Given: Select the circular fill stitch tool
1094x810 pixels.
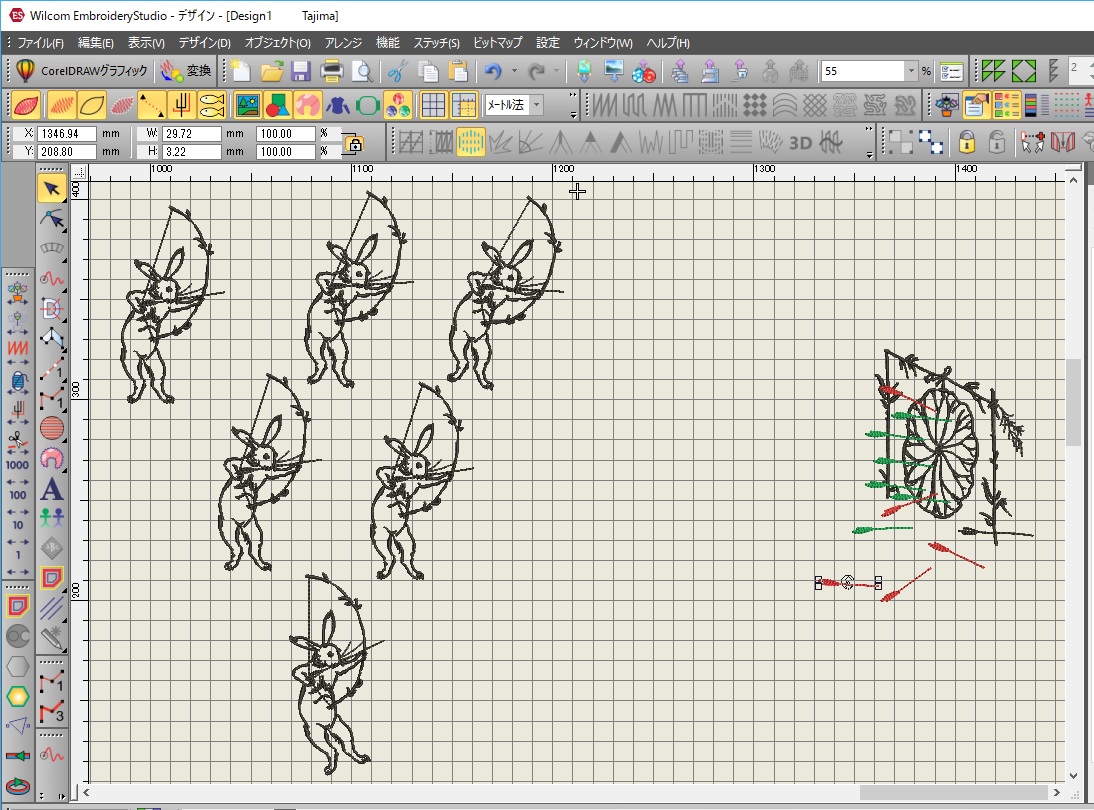Looking at the screenshot, I should 52,428.
